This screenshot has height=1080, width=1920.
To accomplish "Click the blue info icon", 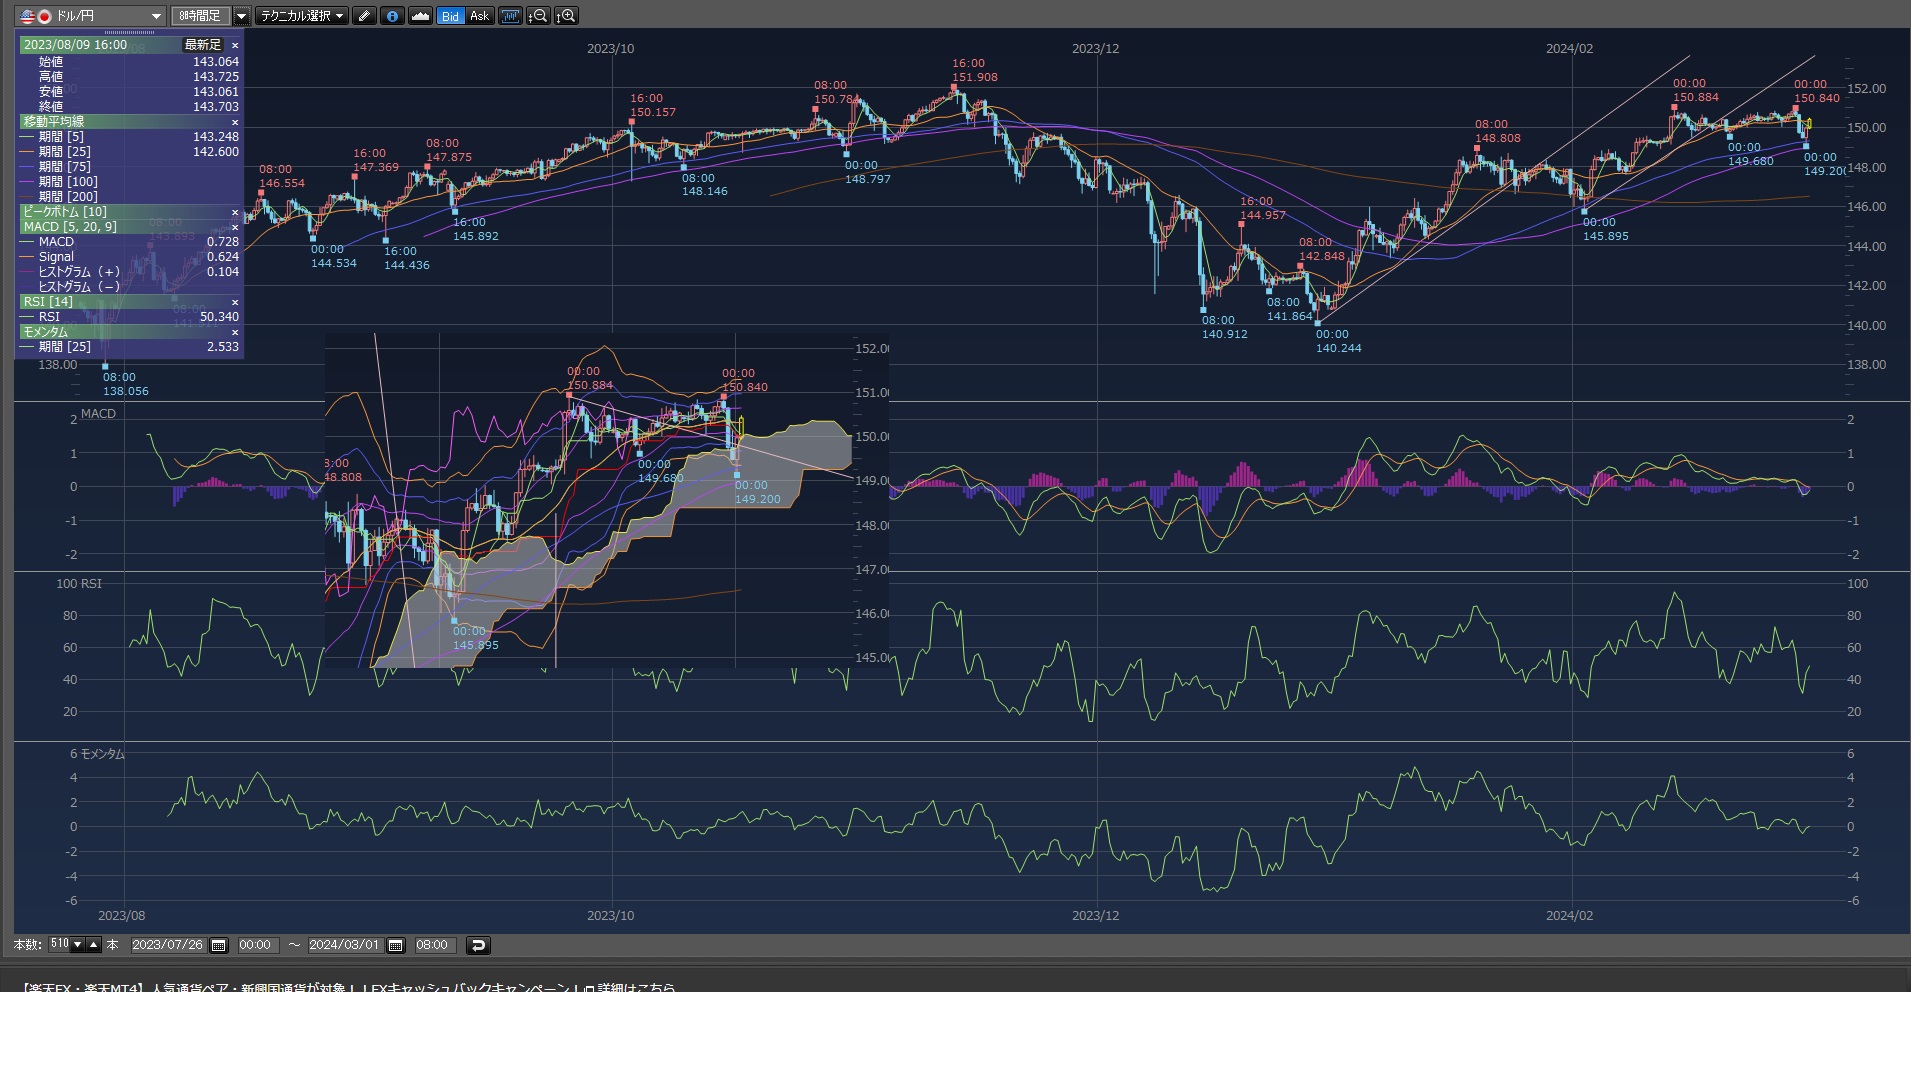I will click(392, 16).
